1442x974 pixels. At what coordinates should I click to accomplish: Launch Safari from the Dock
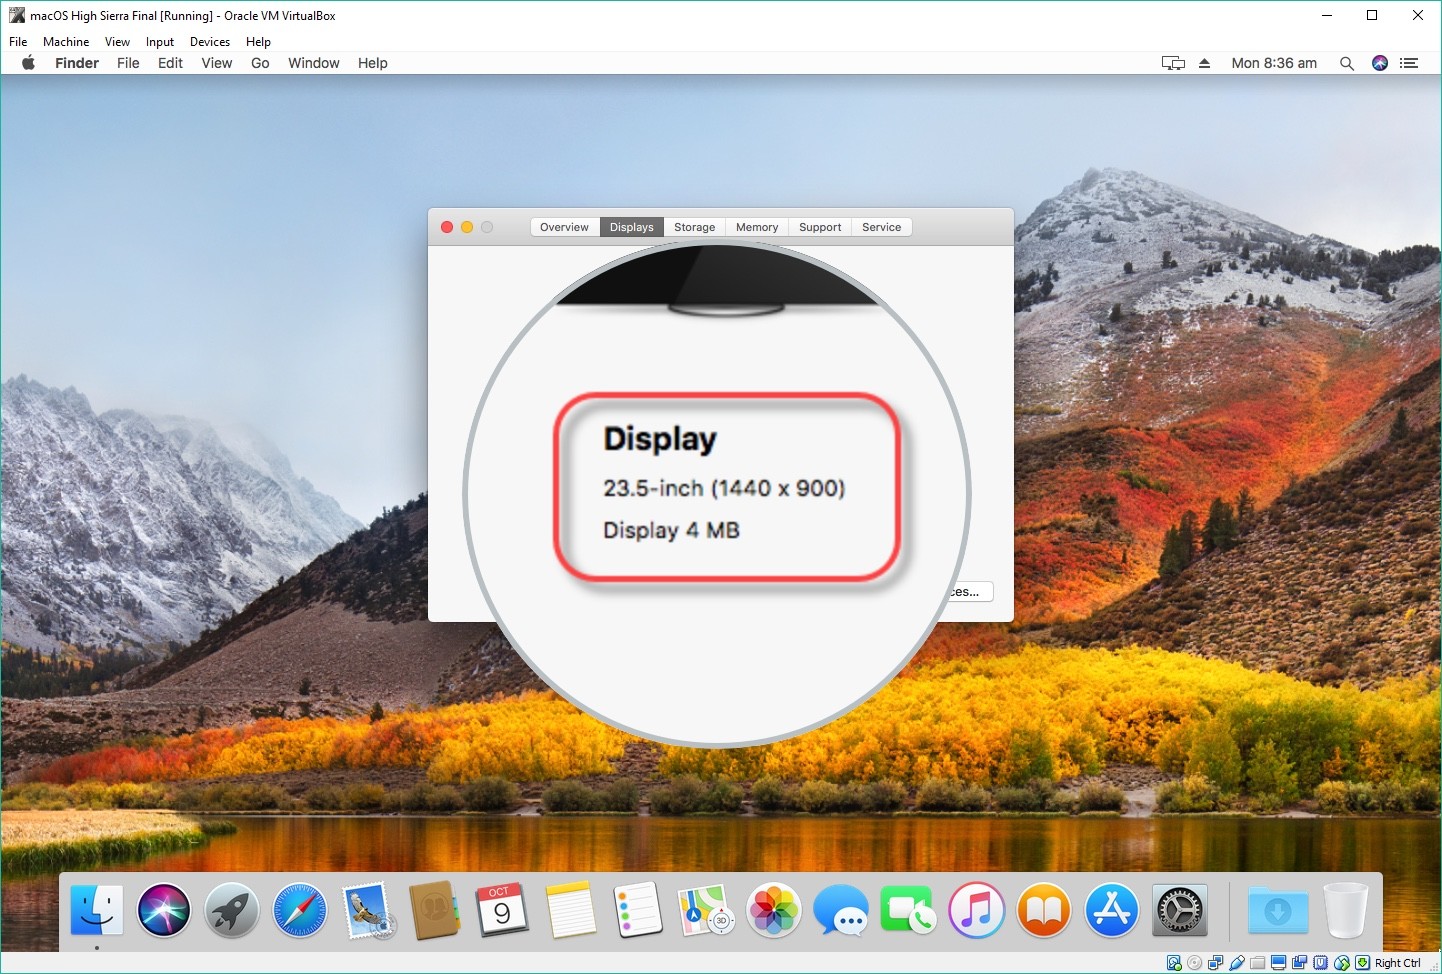point(299,911)
